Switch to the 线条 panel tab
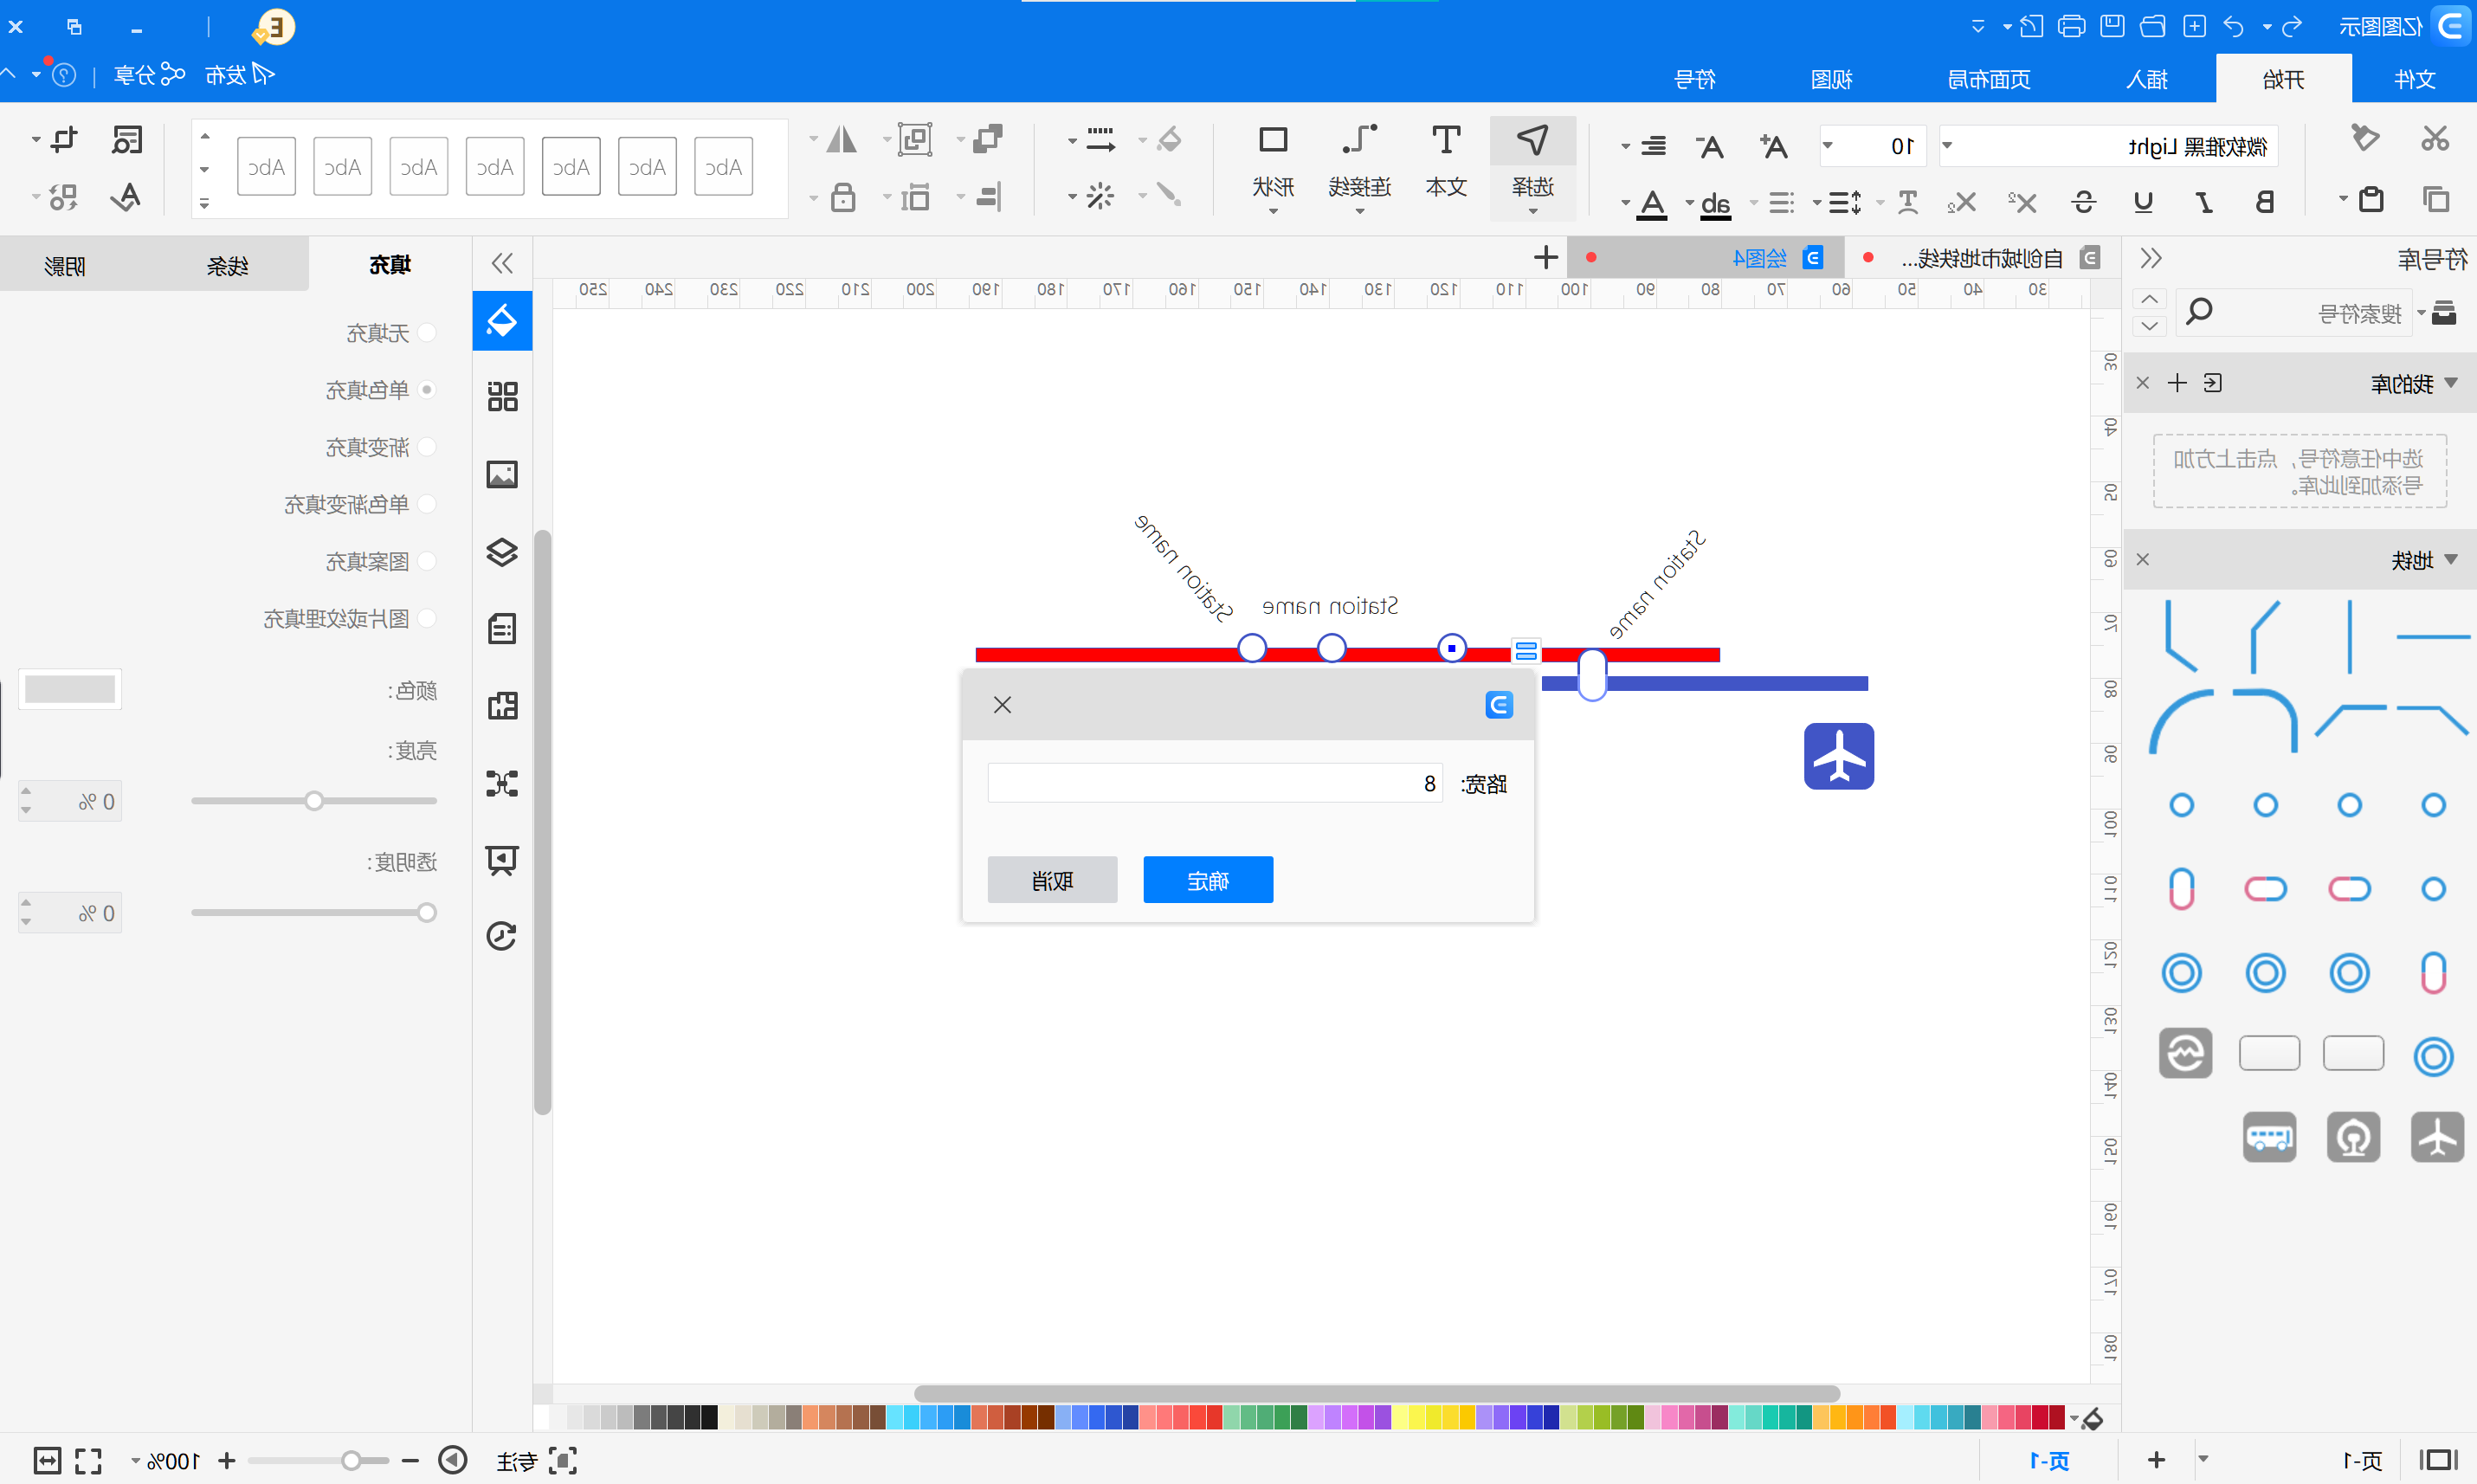Image resolution: width=2477 pixels, height=1484 pixels. pos(227,265)
